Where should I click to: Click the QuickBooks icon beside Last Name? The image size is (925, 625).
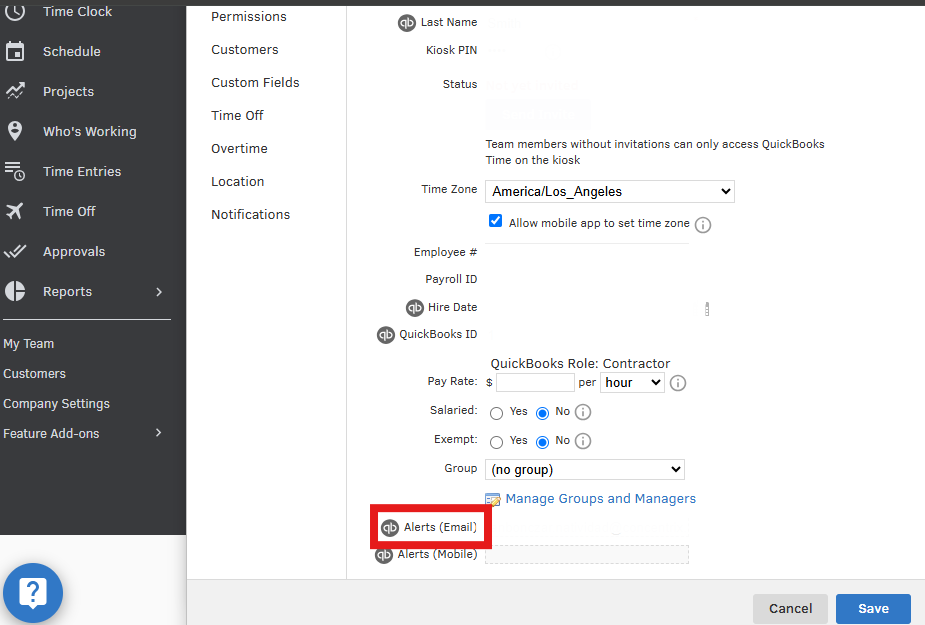pyautogui.click(x=407, y=23)
